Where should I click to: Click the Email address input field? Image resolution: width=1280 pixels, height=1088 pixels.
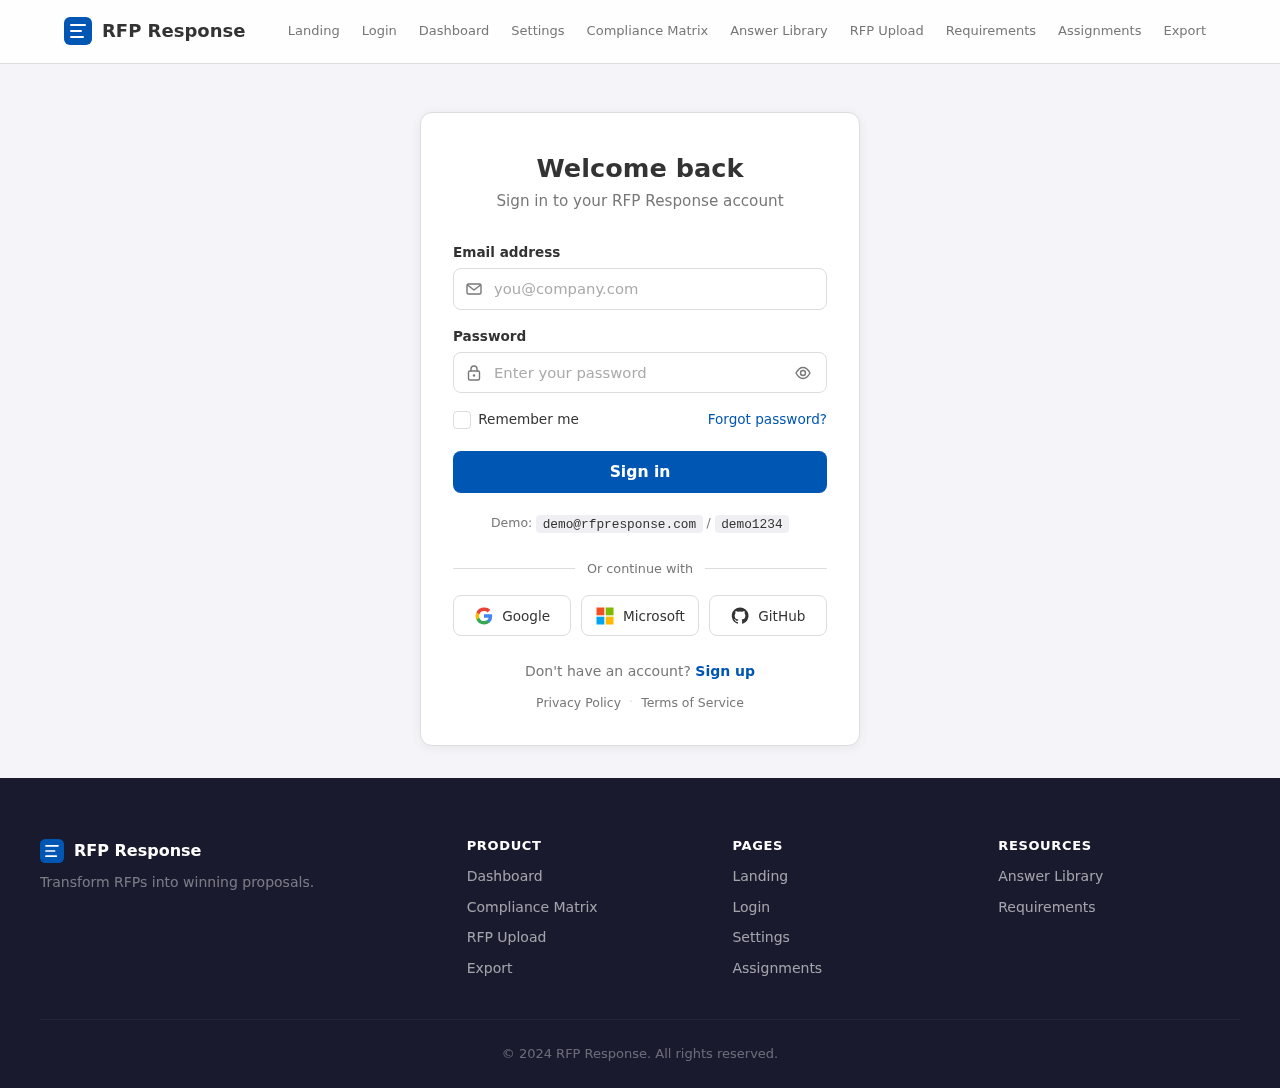[x=640, y=289]
